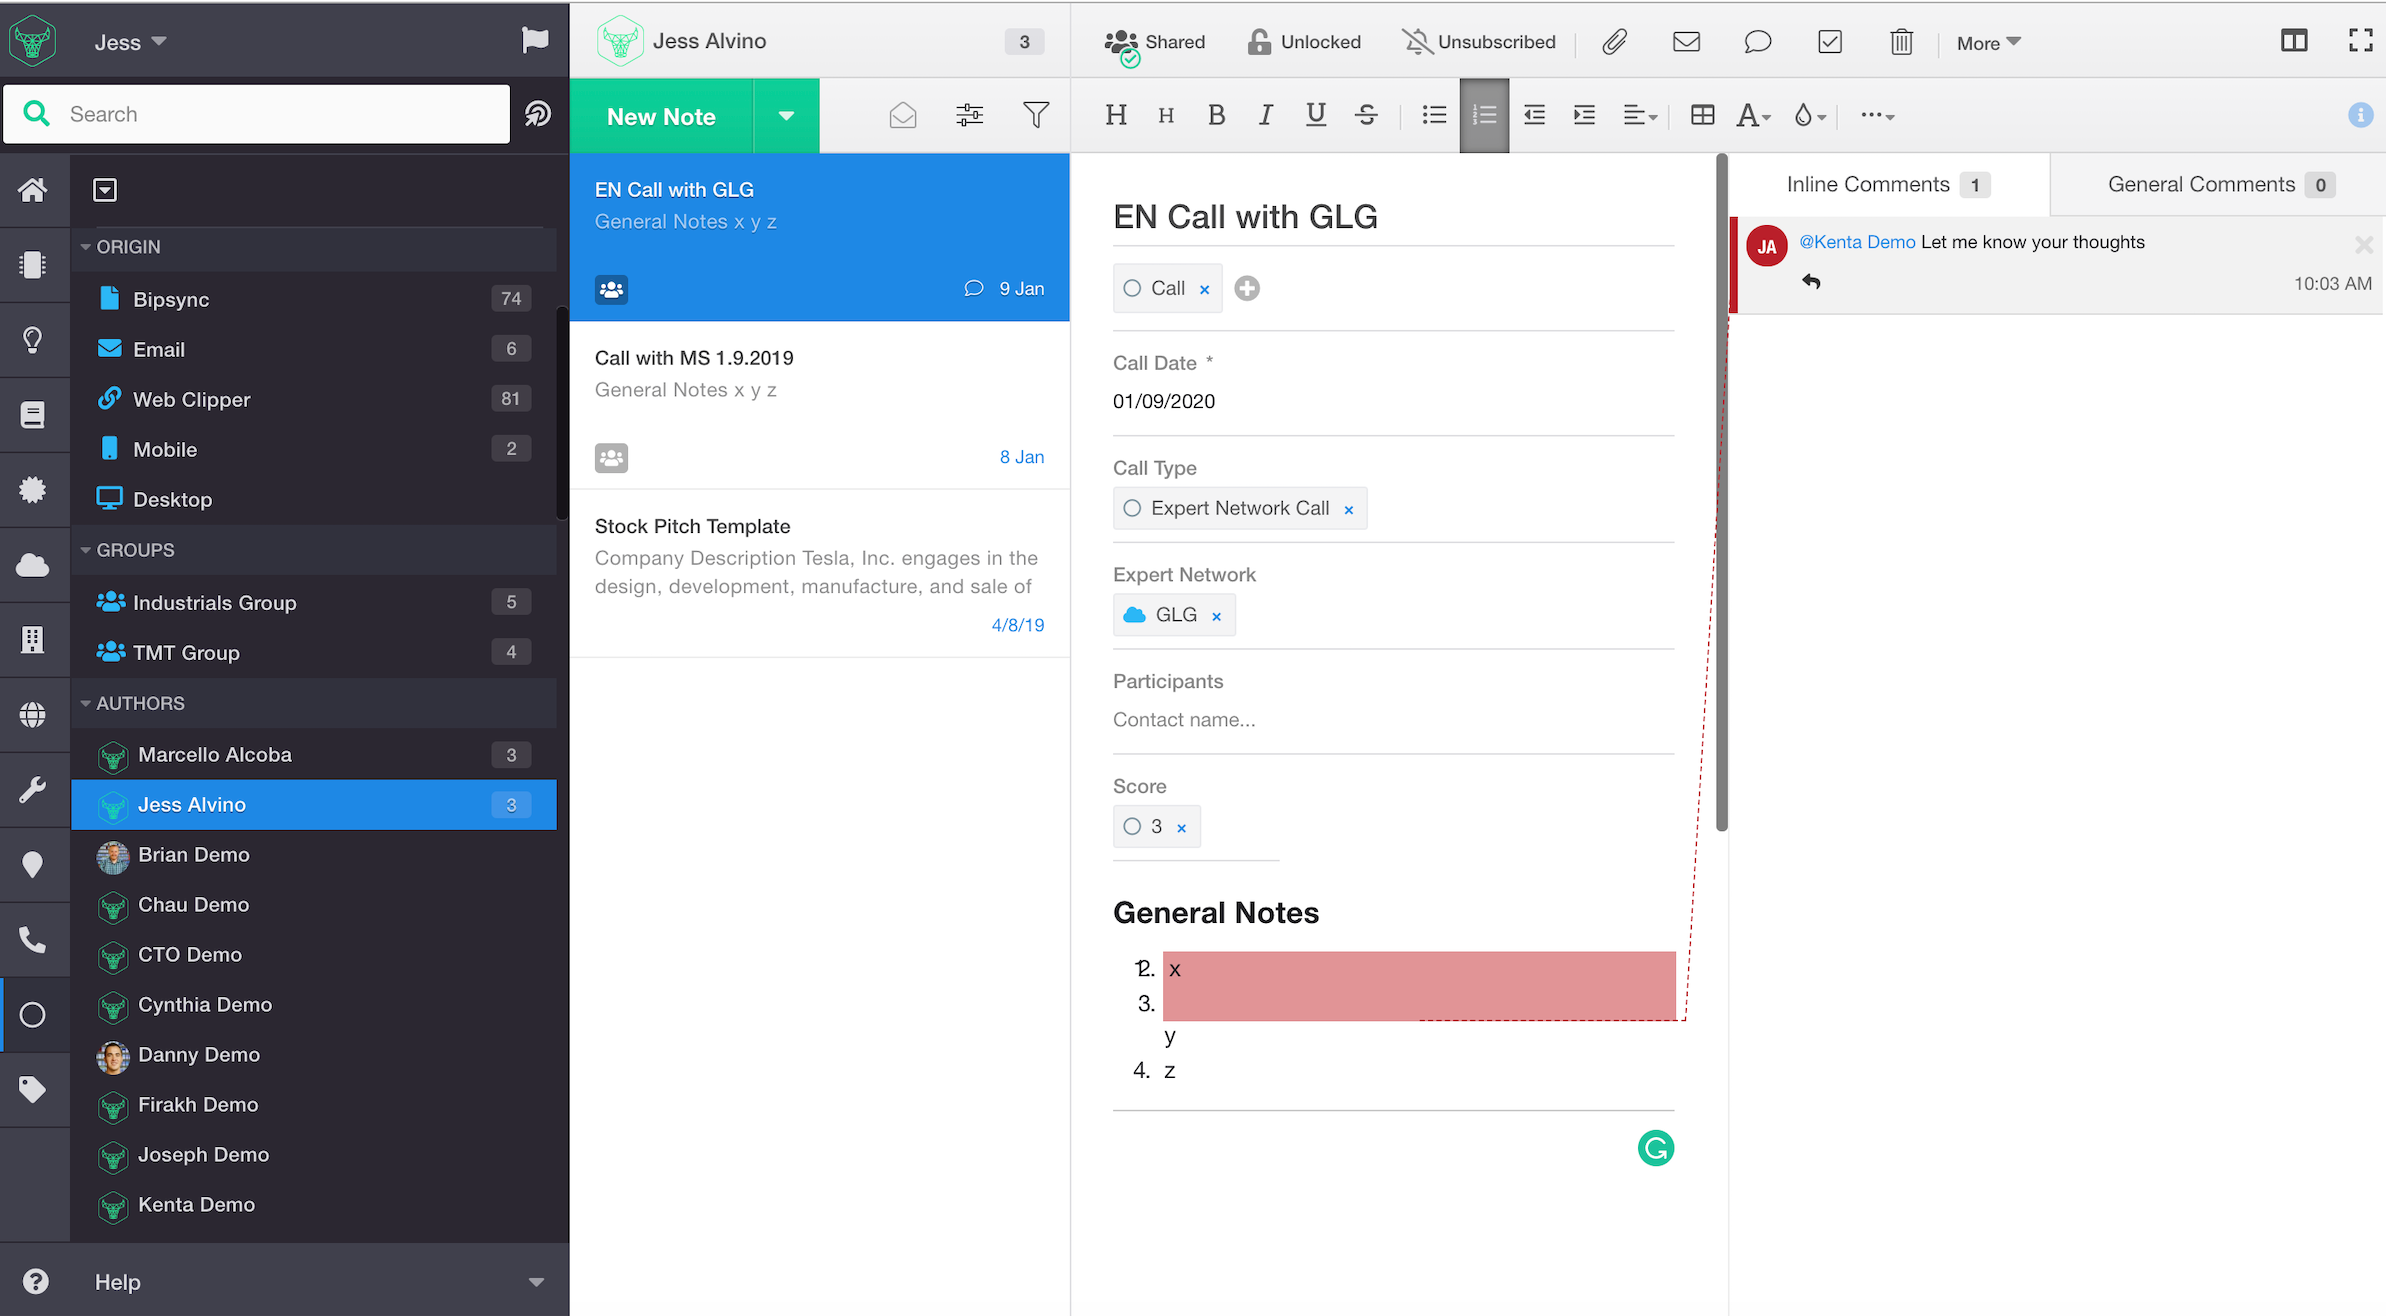Viewport: 2386px width, 1316px height.
Task: Open the task checkbox icon in toolbar
Action: (1829, 42)
